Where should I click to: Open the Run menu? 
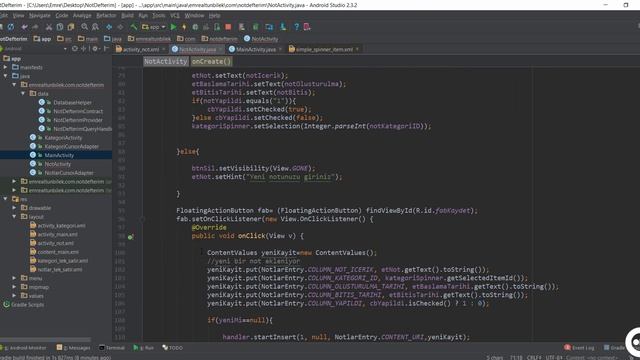point(143,16)
